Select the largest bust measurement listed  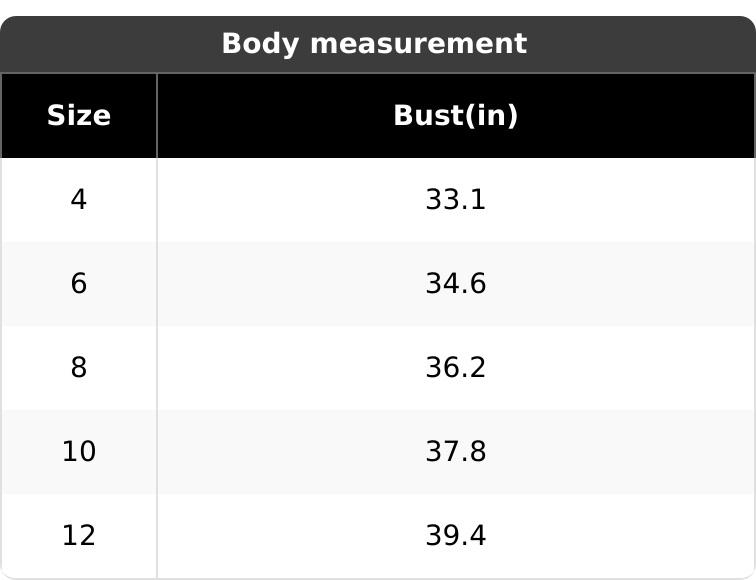(456, 536)
